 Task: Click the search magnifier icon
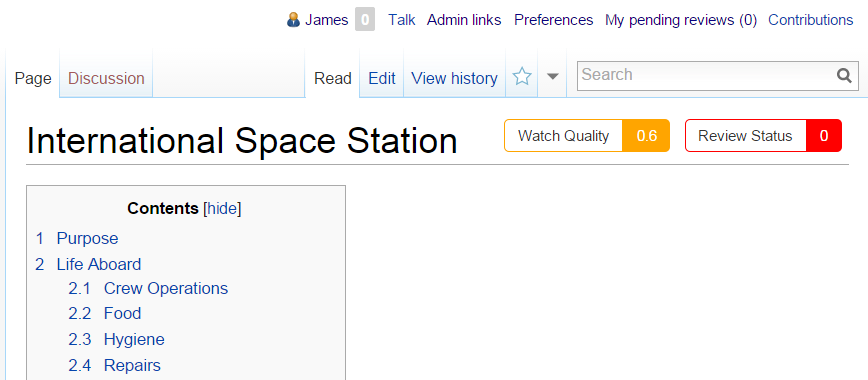(x=844, y=75)
